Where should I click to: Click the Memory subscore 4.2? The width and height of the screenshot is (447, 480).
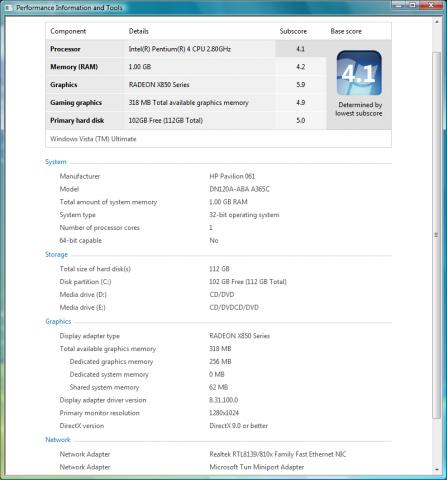[x=300, y=67]
